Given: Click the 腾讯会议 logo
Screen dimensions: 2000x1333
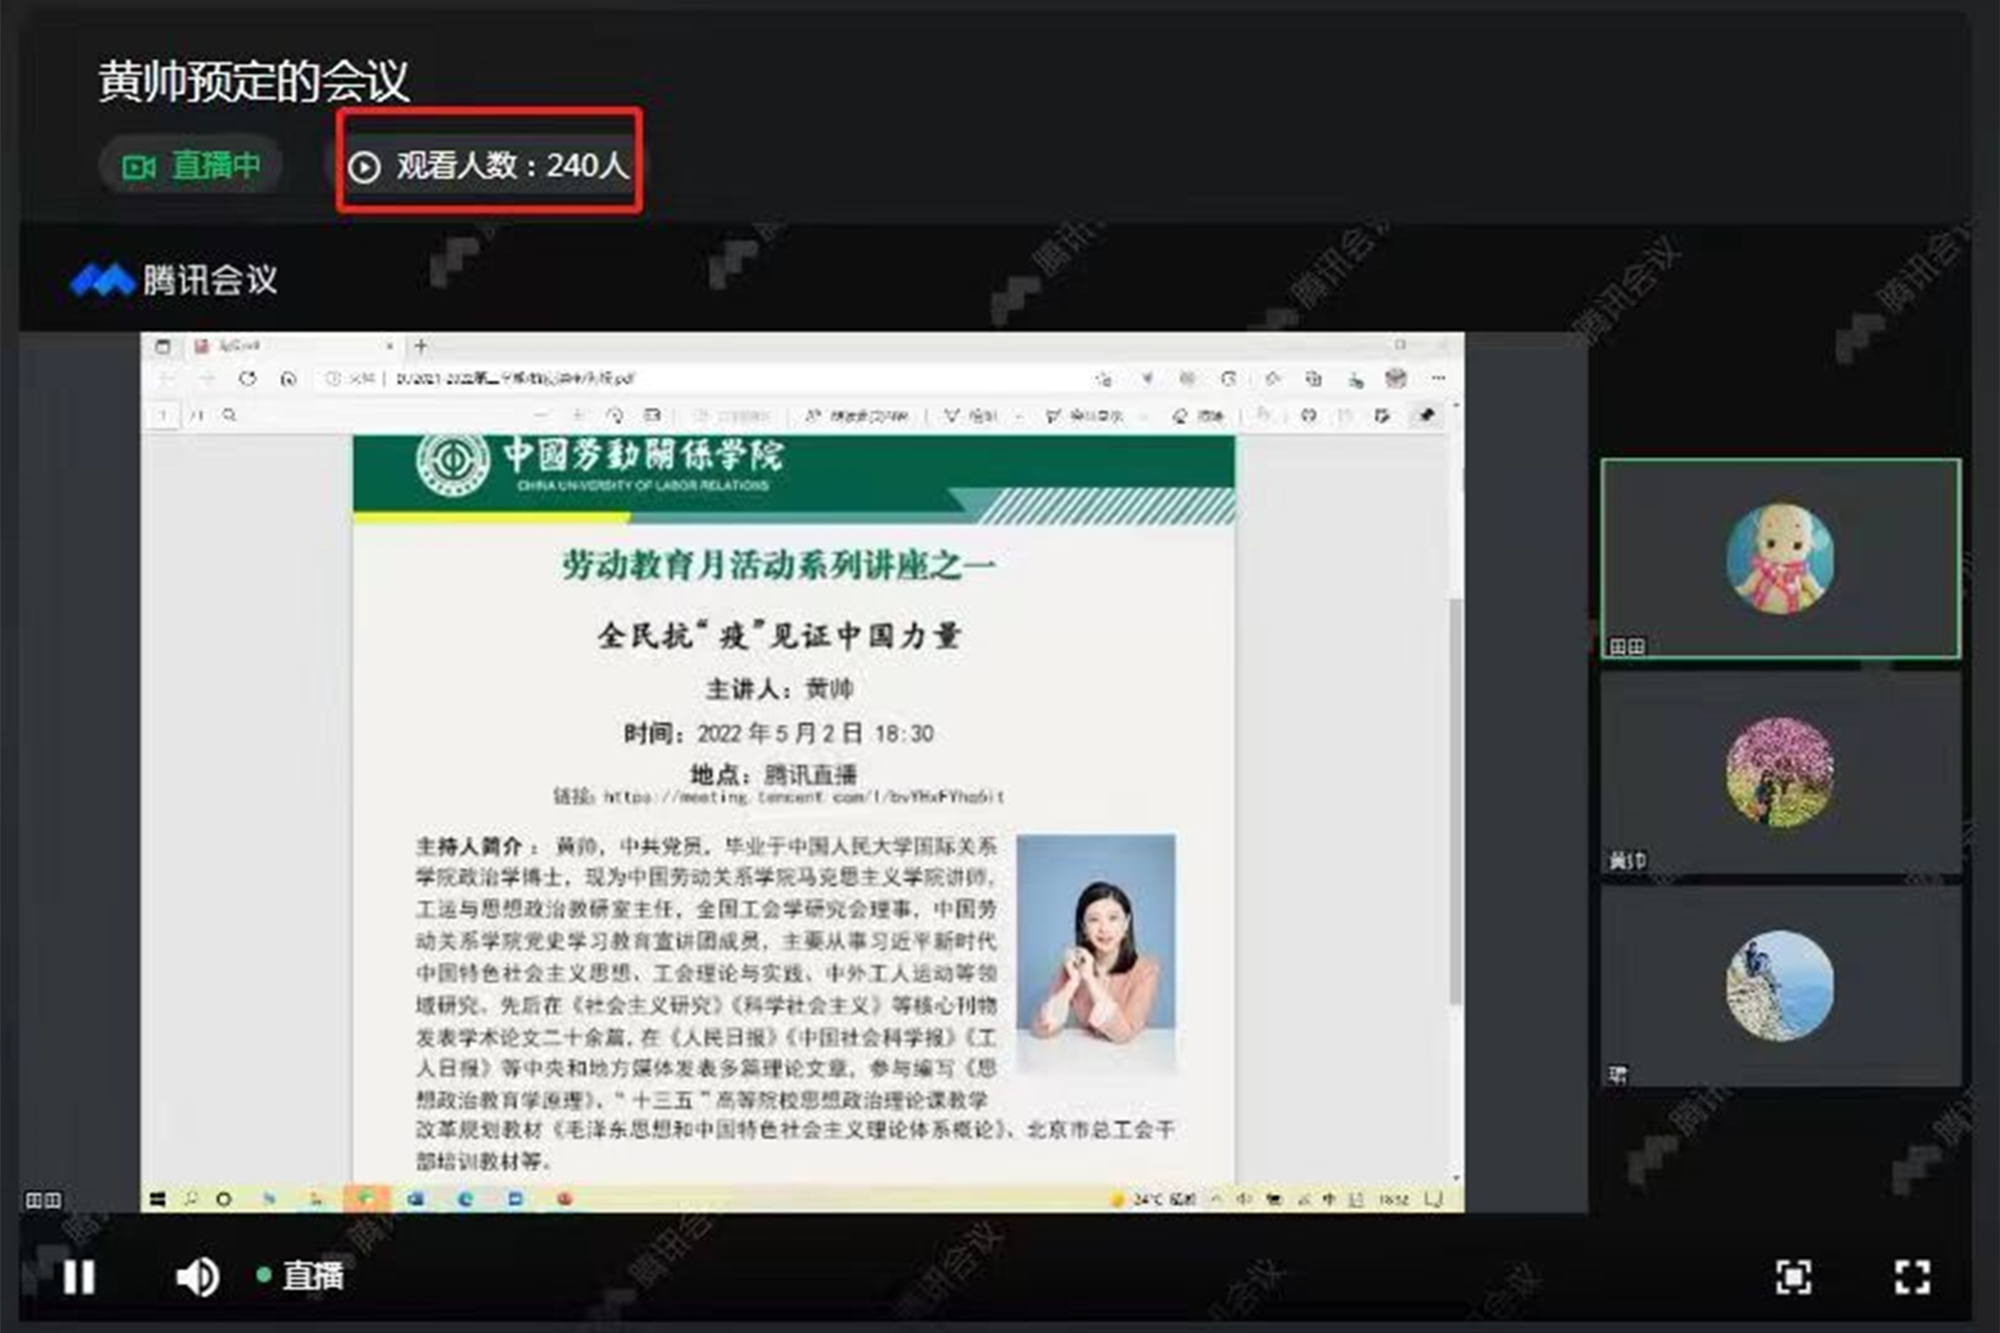Looking at the screenshot, I should (174, 279).
